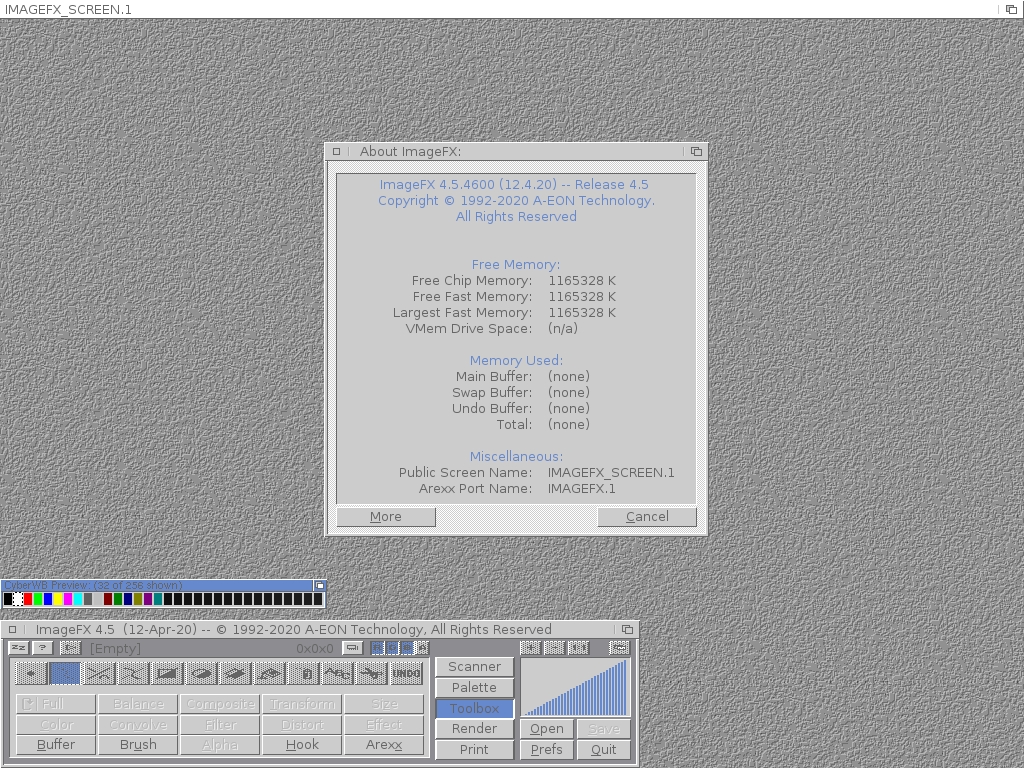Click the Open image button
Image resolution: width=1024 pixels, height=768 pixels.
546,728
